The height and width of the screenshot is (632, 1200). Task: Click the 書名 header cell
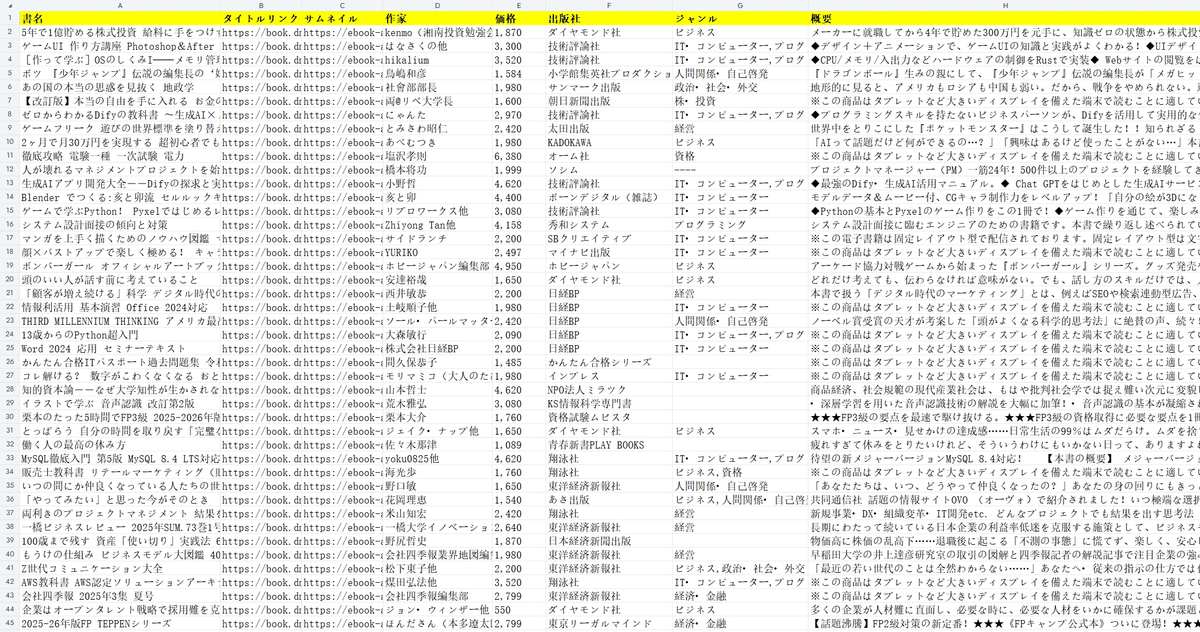[x=120, y=19]
